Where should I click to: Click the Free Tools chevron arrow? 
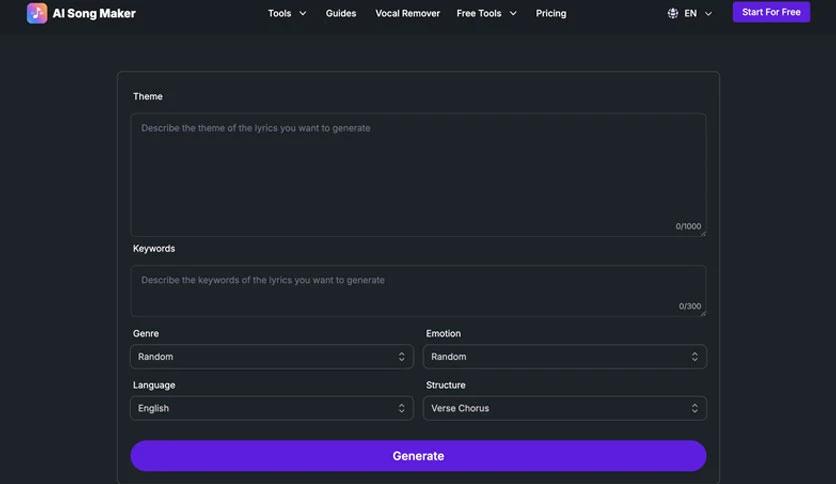(x=513, y=14)
